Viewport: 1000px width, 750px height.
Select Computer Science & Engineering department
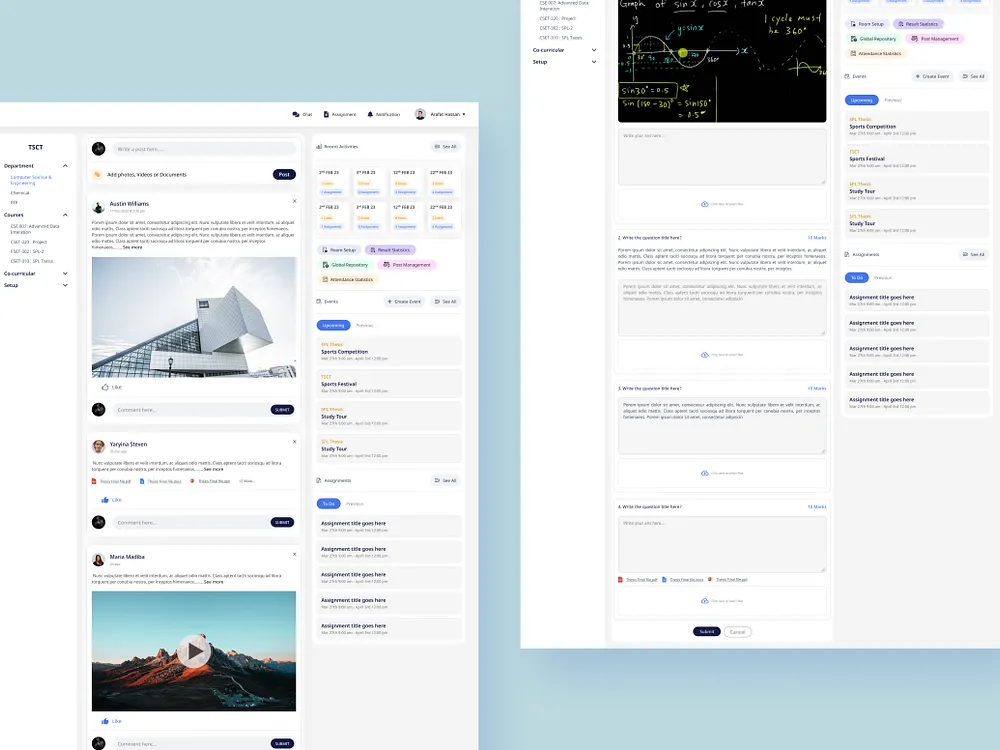click(x=31, y=180)
